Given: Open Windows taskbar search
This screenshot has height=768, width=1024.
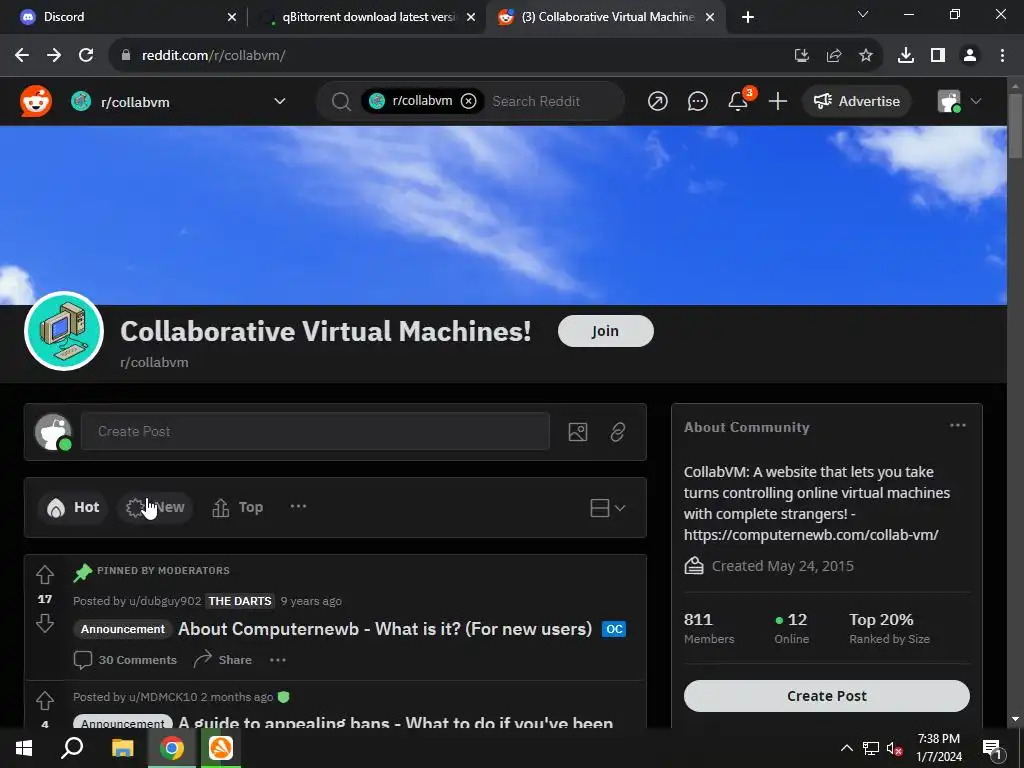Looking at the screenshot, I should pos(72,748).
